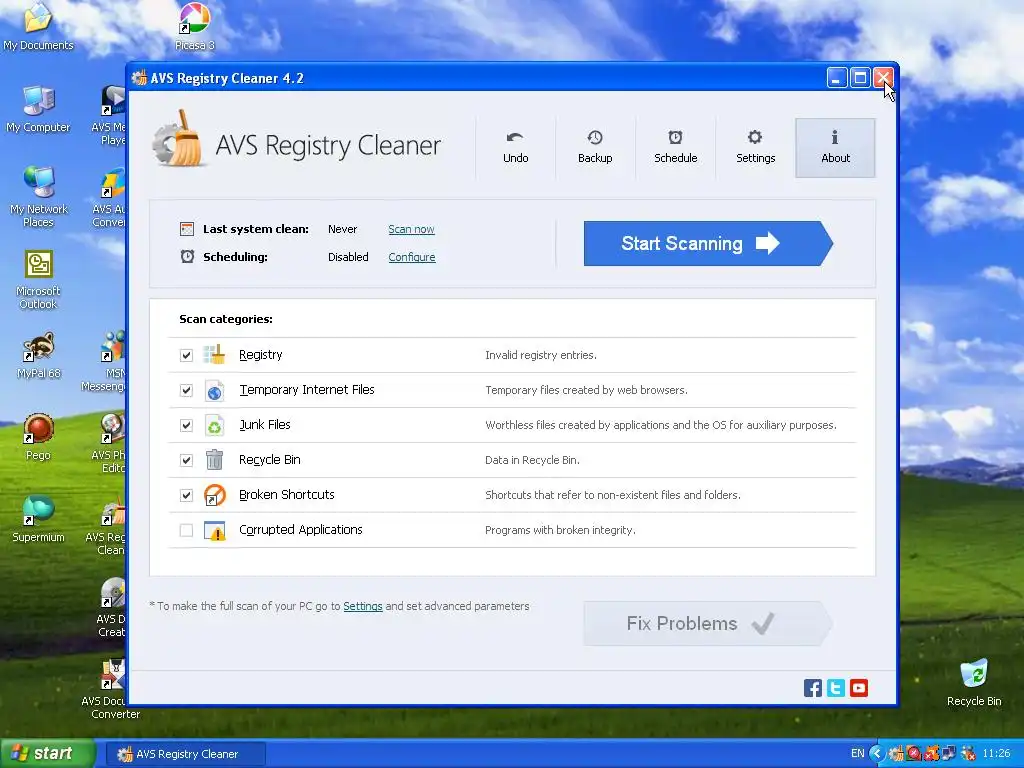Open the YouTube icon in the footer
The height and width of the screenshot is (768, 1024).
(x=859, y=688)
